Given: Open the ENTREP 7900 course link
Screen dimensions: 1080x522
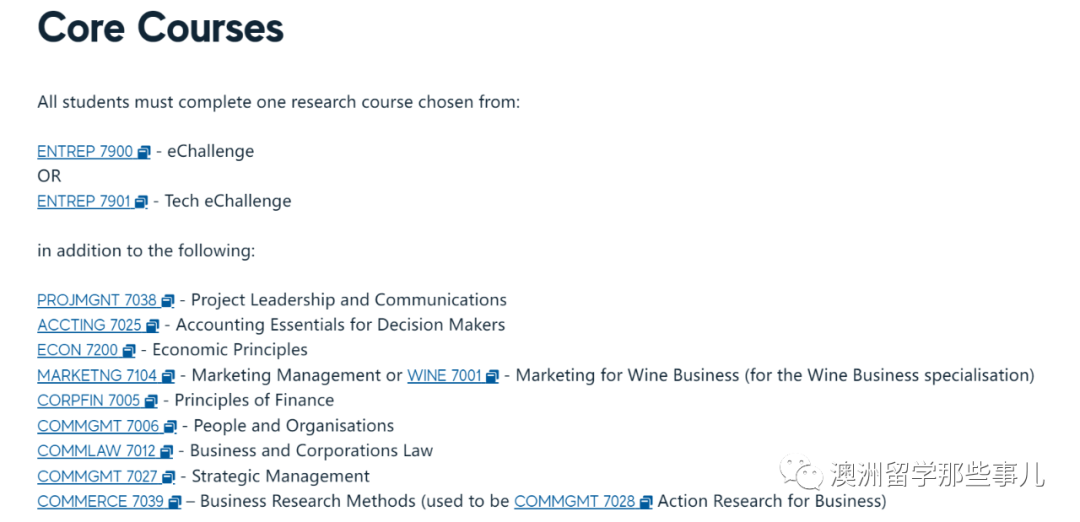Looking at the screenshot, I should (85, 152).
